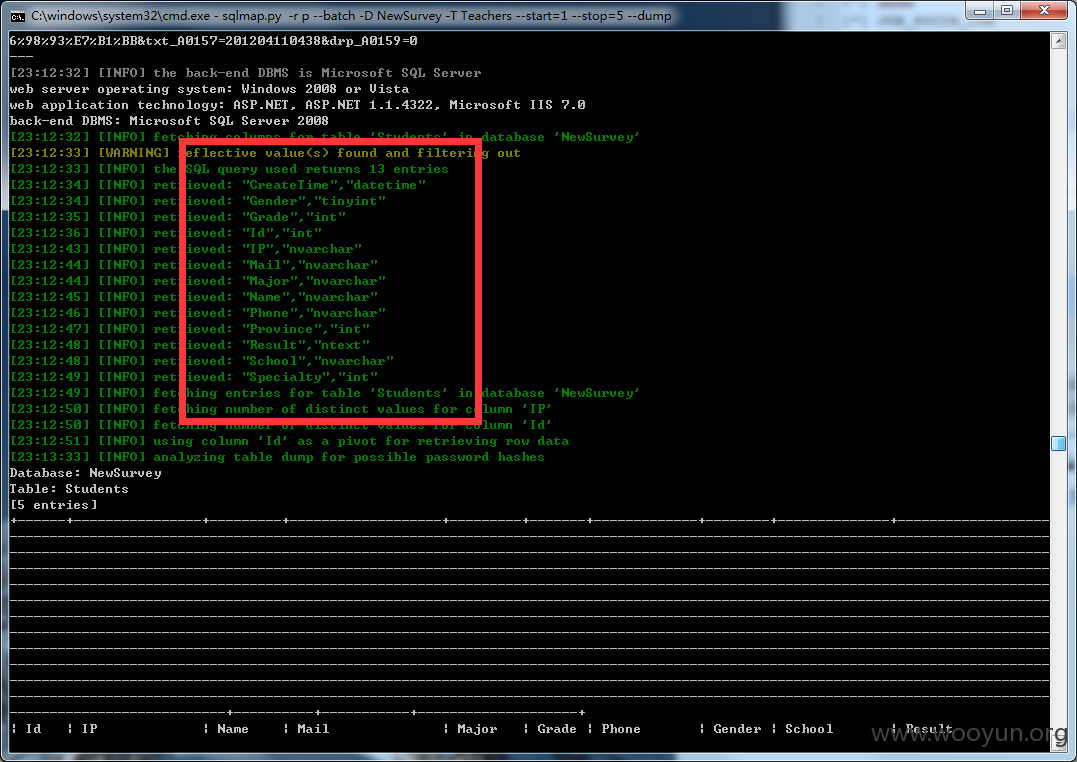
Task: Click the '[23:12:51]' timestamp
Action: coord(49,441)
